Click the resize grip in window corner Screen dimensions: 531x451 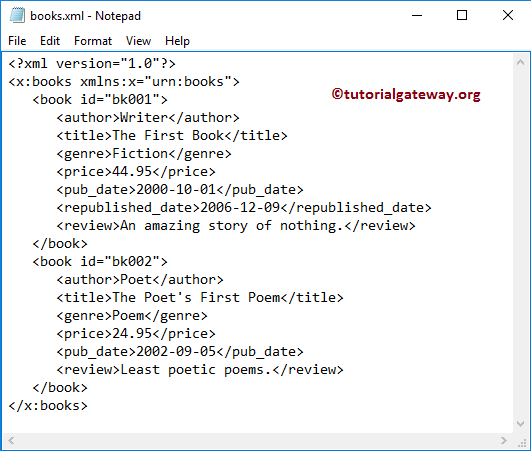[x=522, y=442]
